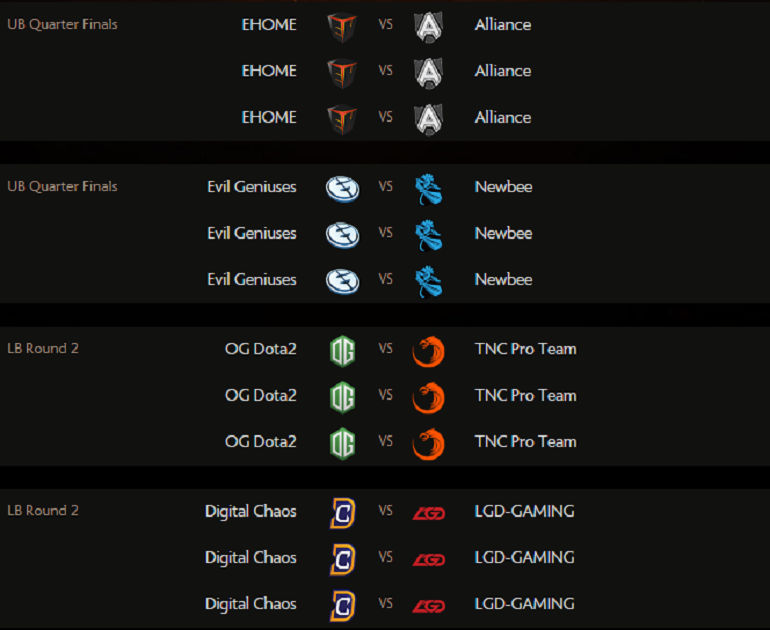Open first UB Quarter Finals label for EHOME
Image resolution: width=770 pixels, height=630 pixels.
[62, 24]
